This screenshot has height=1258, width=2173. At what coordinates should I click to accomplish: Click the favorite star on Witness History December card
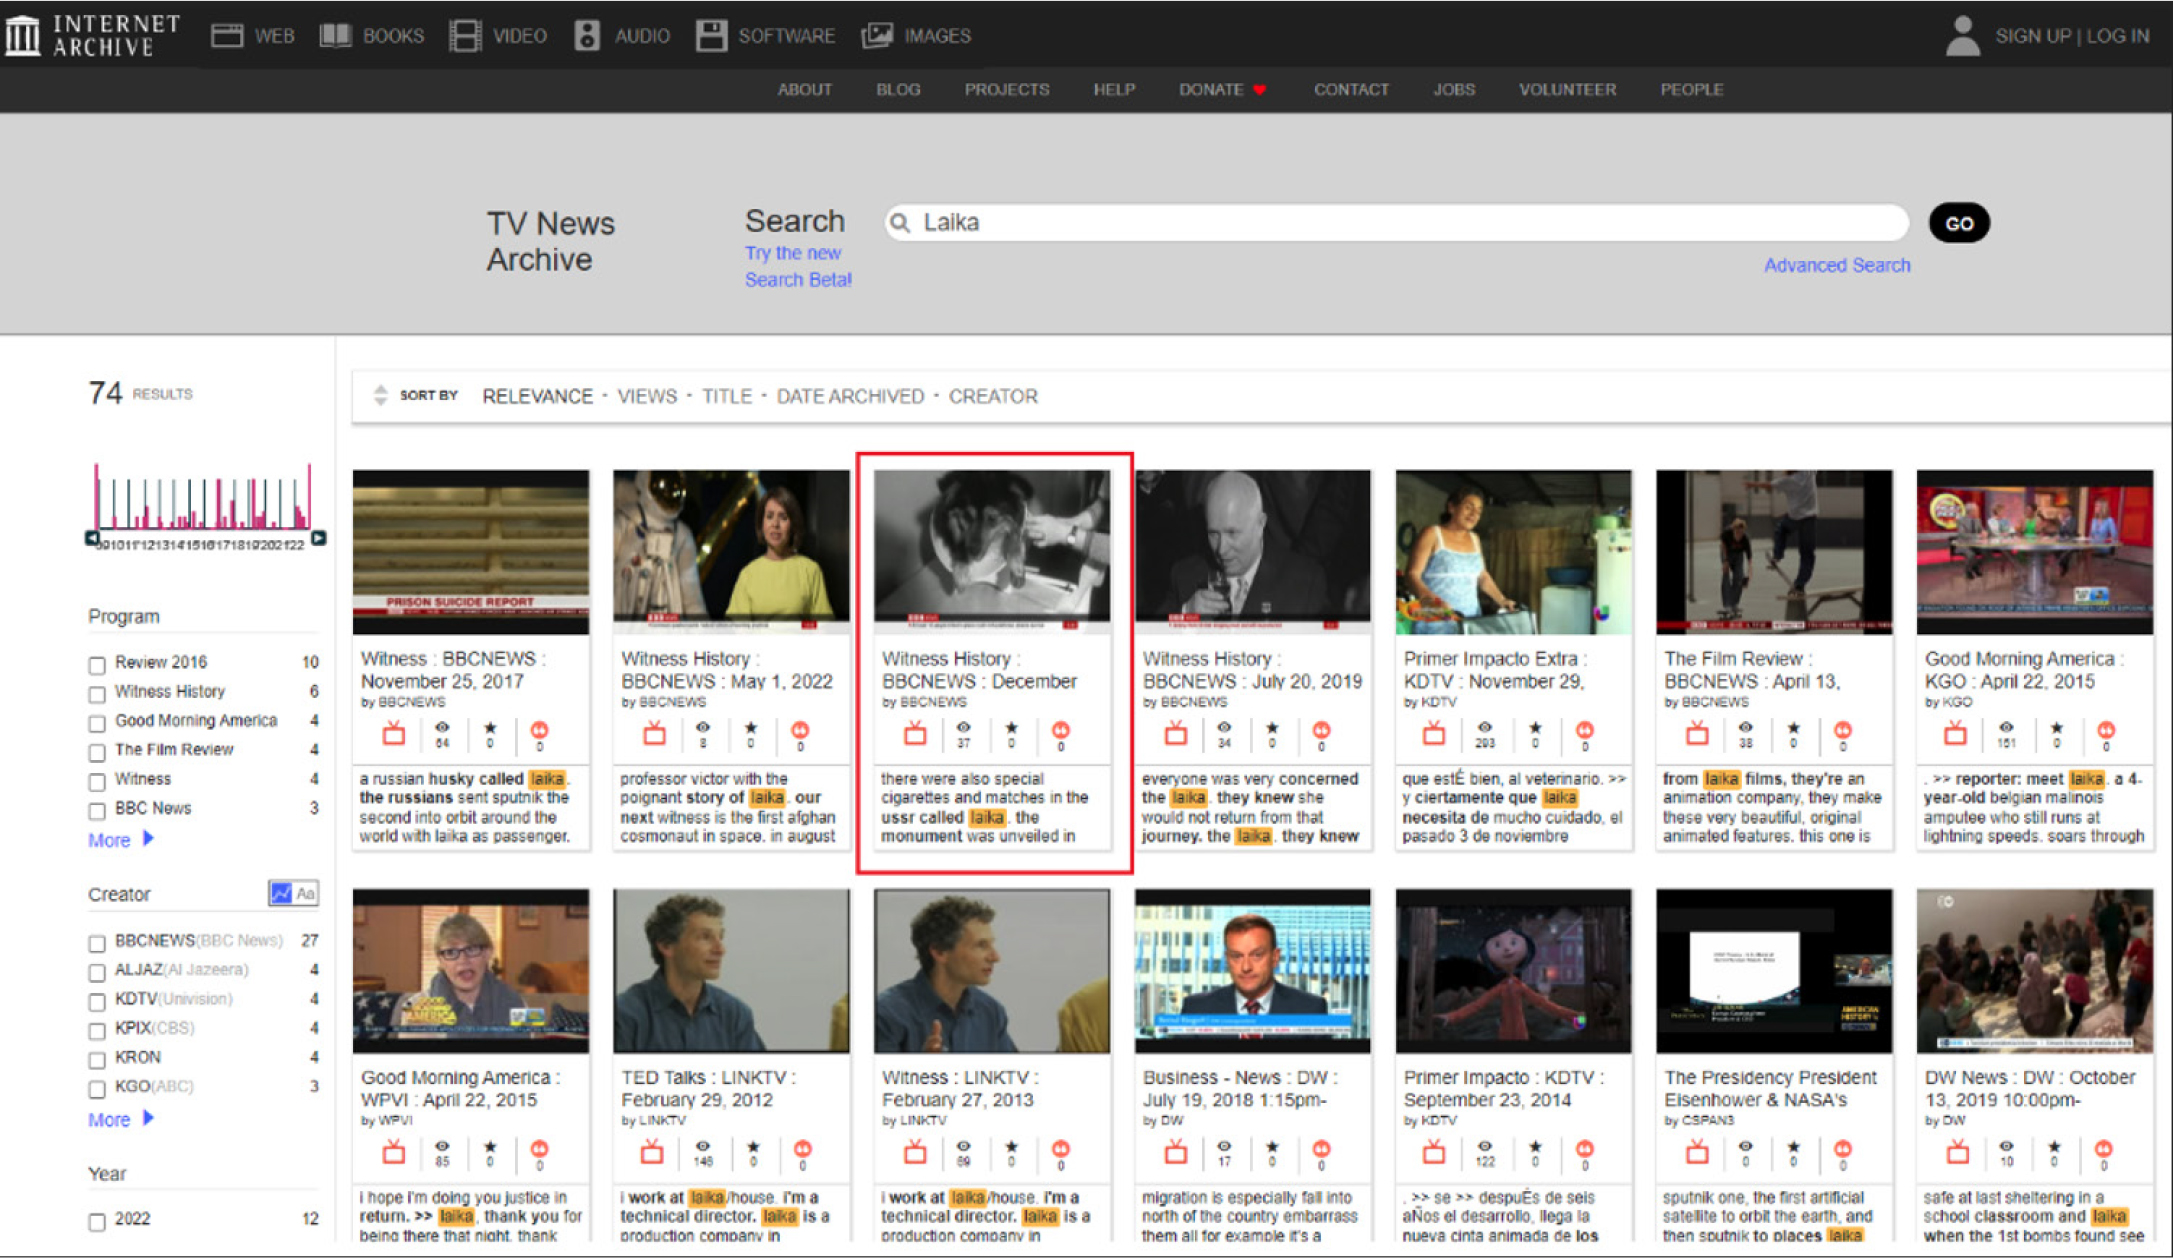[1012, 728]
